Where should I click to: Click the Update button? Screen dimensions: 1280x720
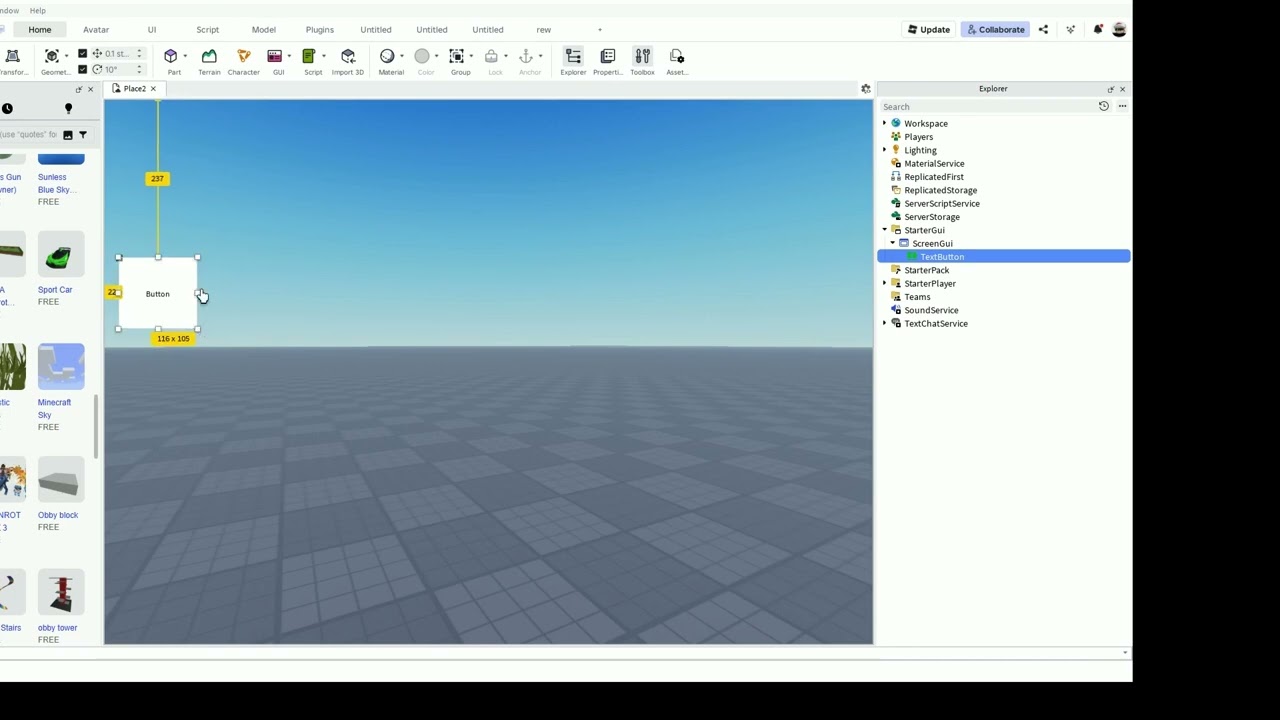click(929, 29)
